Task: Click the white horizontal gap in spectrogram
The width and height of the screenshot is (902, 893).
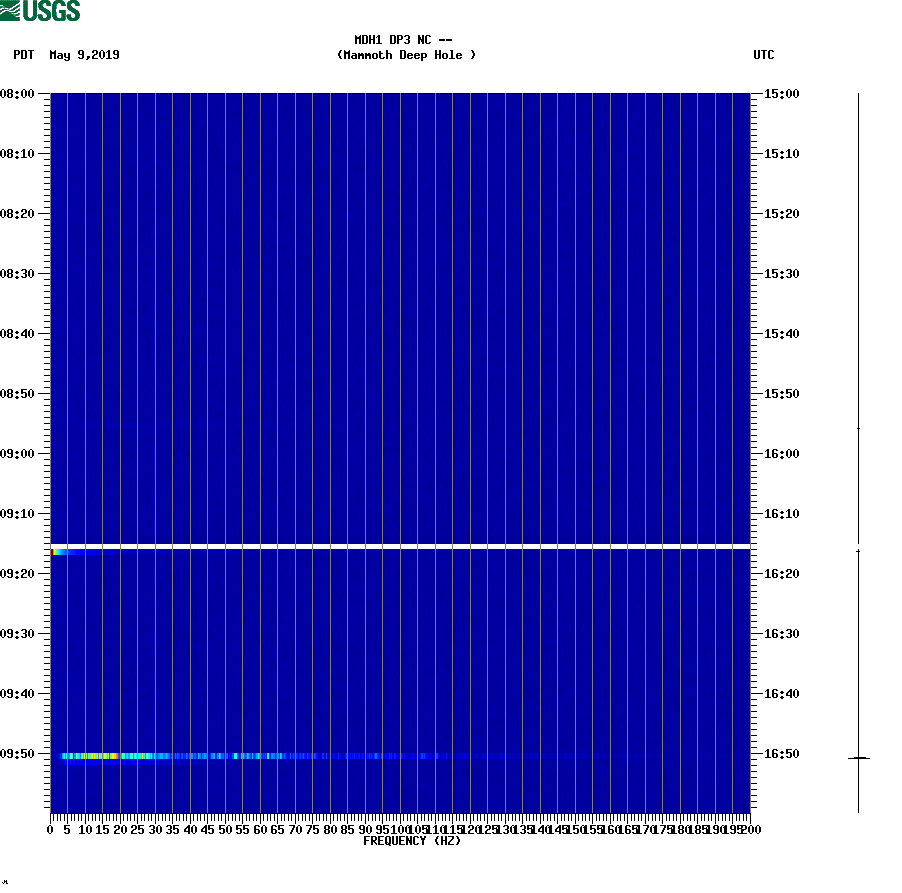Action: click(400, 545)
